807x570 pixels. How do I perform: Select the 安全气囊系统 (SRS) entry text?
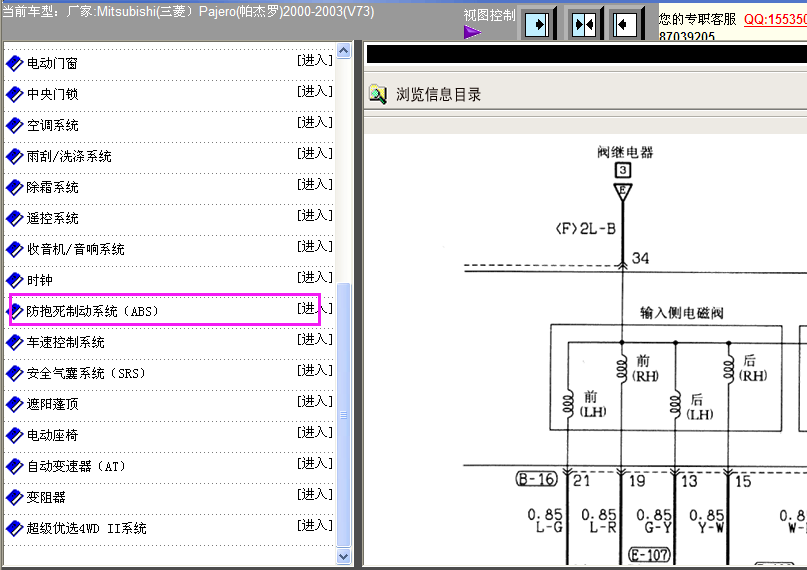(86, 373)
